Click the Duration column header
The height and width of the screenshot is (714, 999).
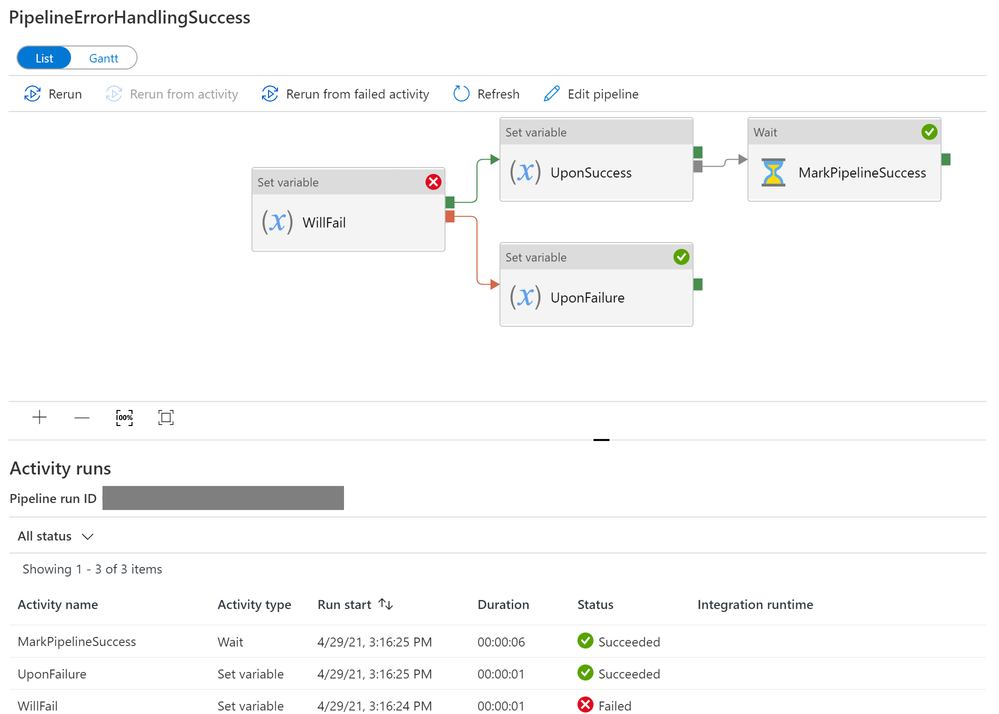[x=503, y=604]
